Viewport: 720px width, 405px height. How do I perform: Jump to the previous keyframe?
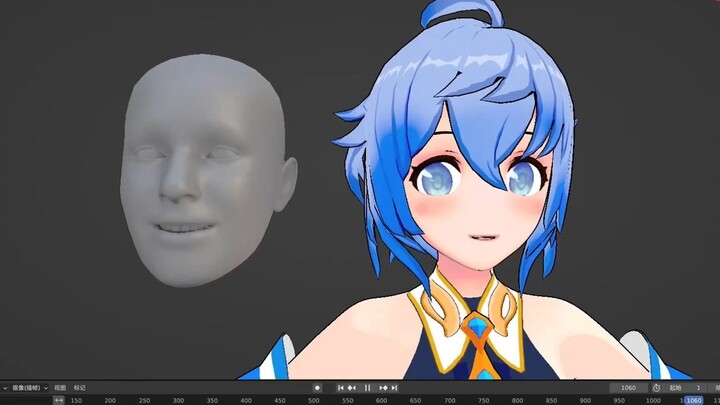(x=352, y=388)
